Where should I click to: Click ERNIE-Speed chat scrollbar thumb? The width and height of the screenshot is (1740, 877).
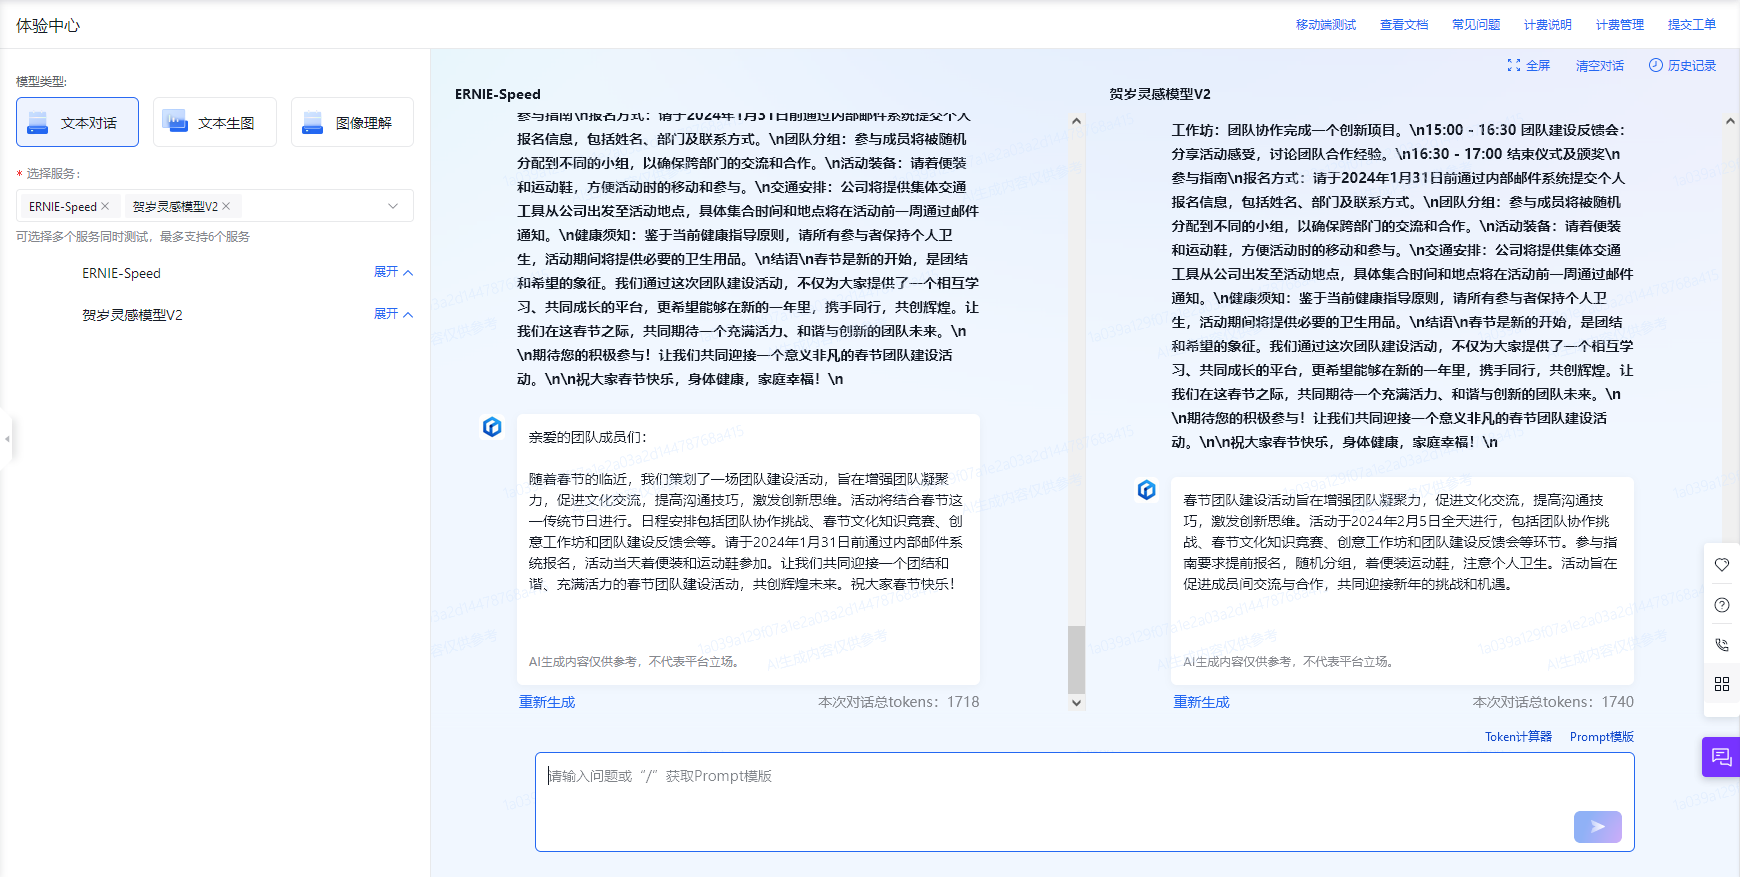pos(1076,659)
